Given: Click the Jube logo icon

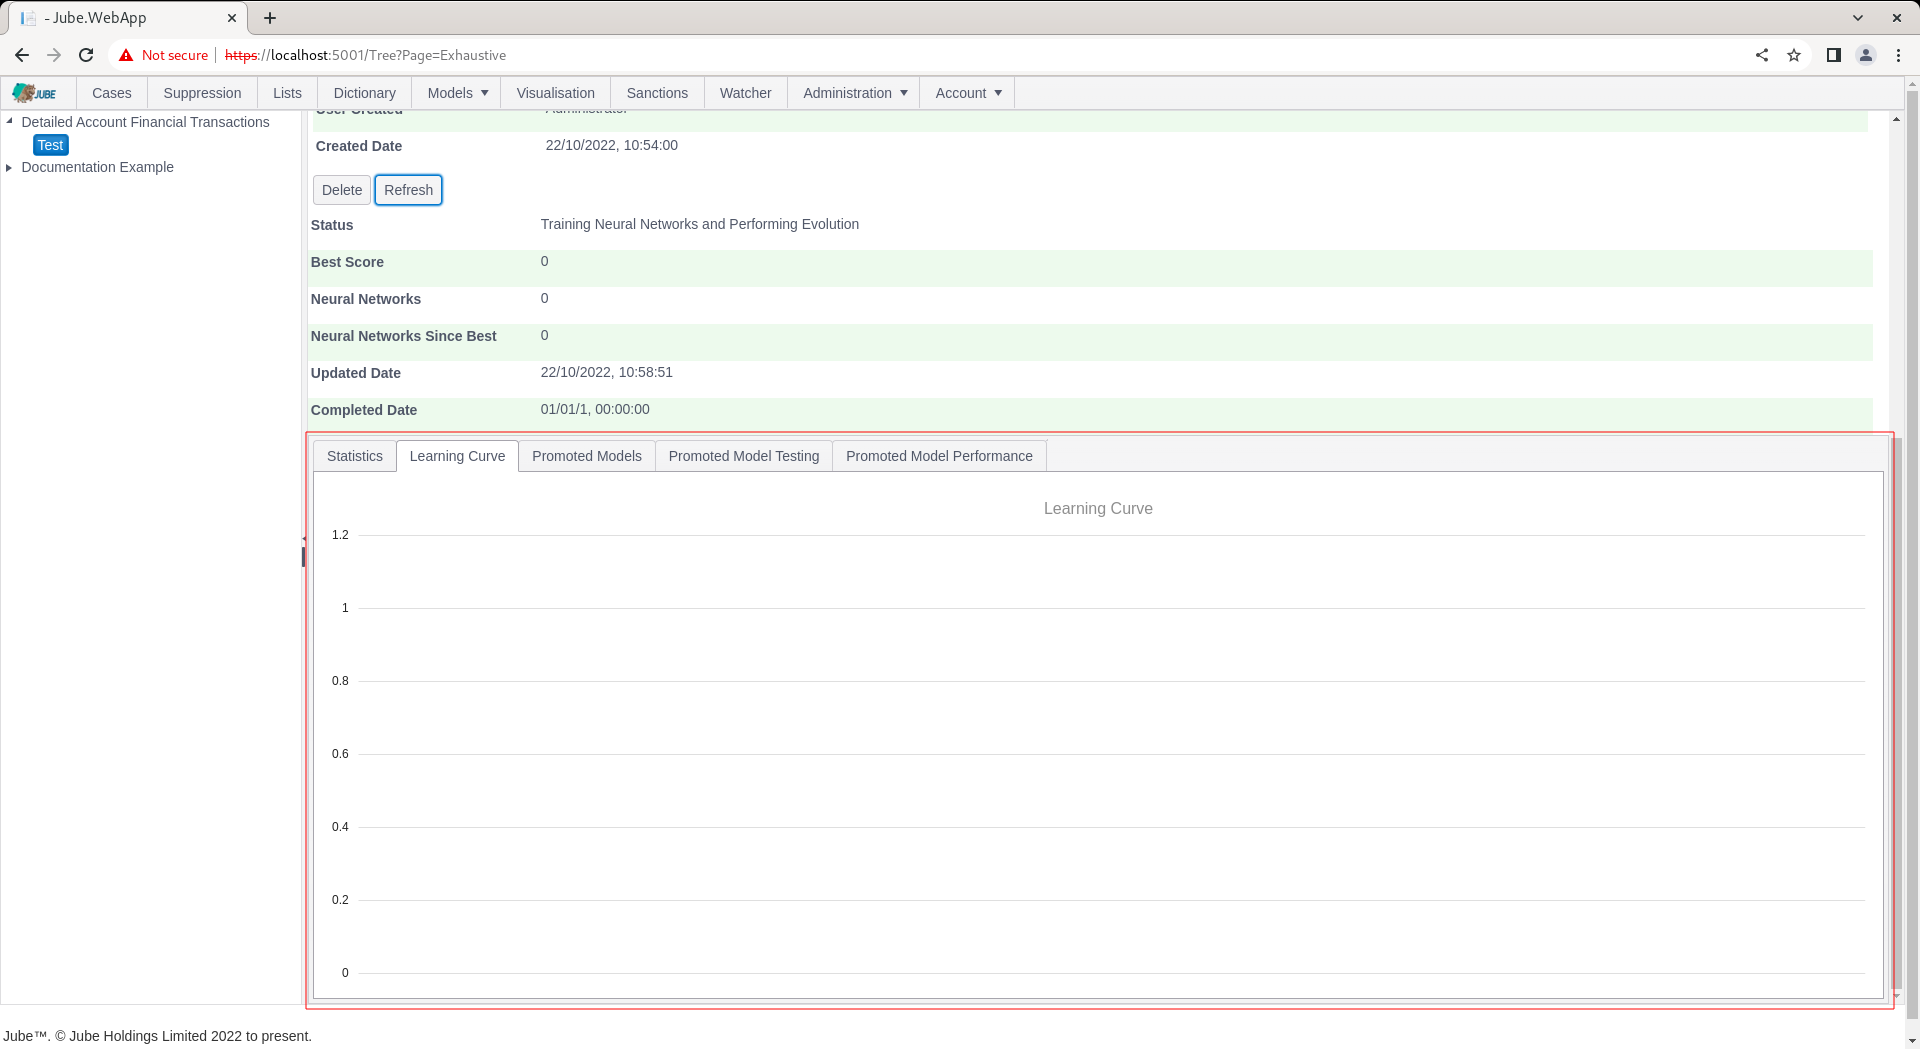Looking at the screenshot, I should coord(35,93).
